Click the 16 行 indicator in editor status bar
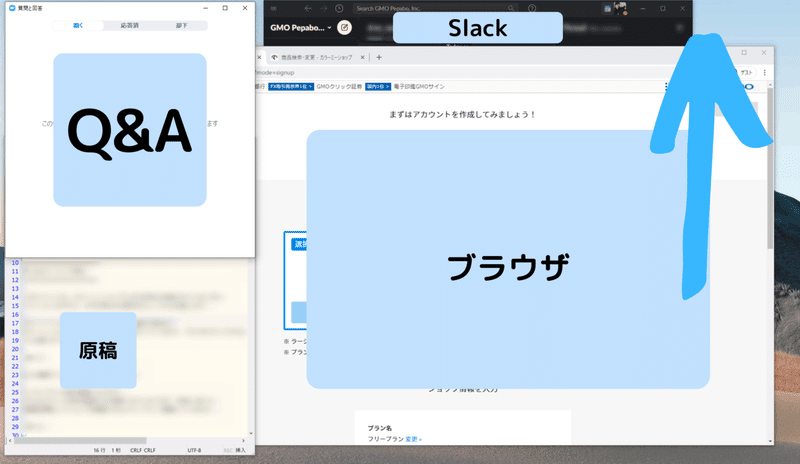The height and width of the screenshot is (464, 800). [99, 450]
